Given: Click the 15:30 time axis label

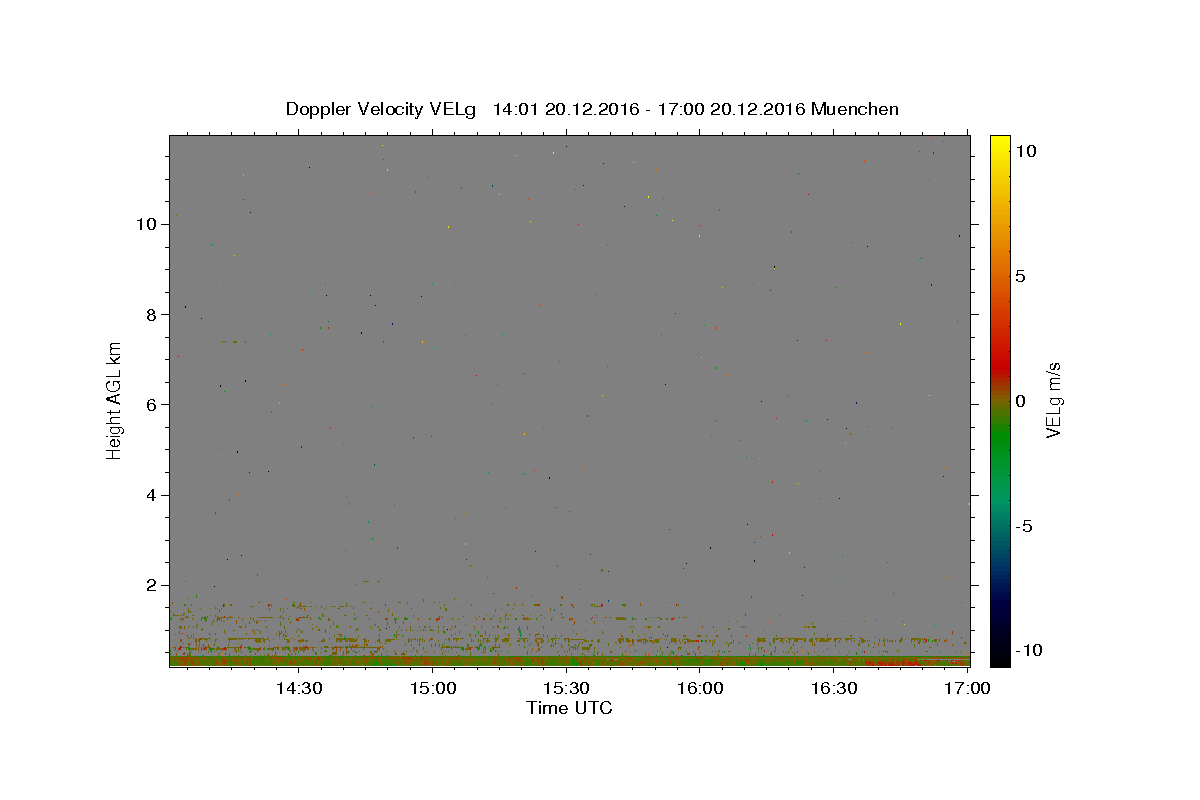Looking at the screenshot, I should tap(567, 688).
